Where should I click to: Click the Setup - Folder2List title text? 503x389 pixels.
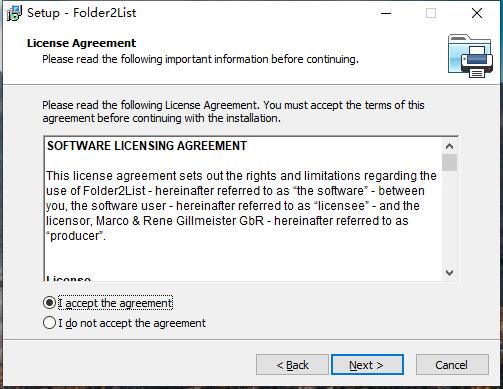[82, 13]
